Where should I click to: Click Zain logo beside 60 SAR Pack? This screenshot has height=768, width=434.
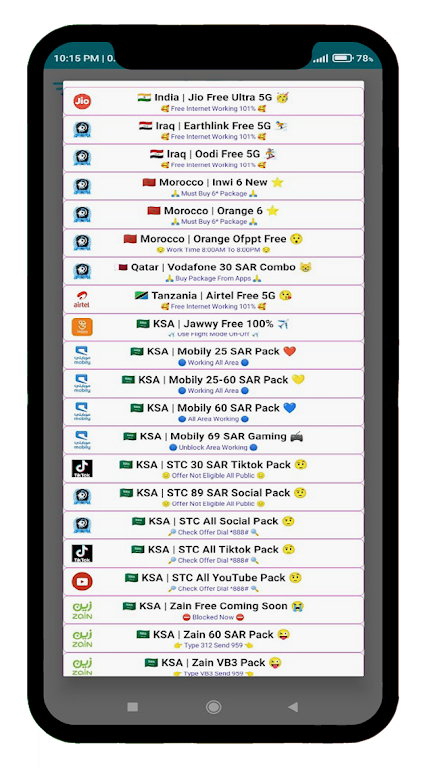pos(82,639)
